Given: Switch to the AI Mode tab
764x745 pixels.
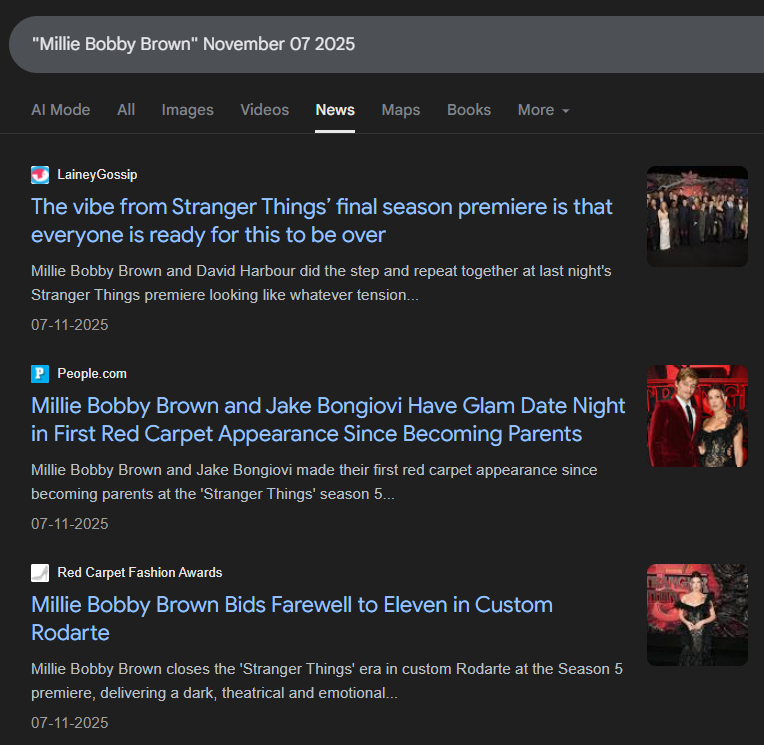Looking at the screenshot, I should click(60, 110).
